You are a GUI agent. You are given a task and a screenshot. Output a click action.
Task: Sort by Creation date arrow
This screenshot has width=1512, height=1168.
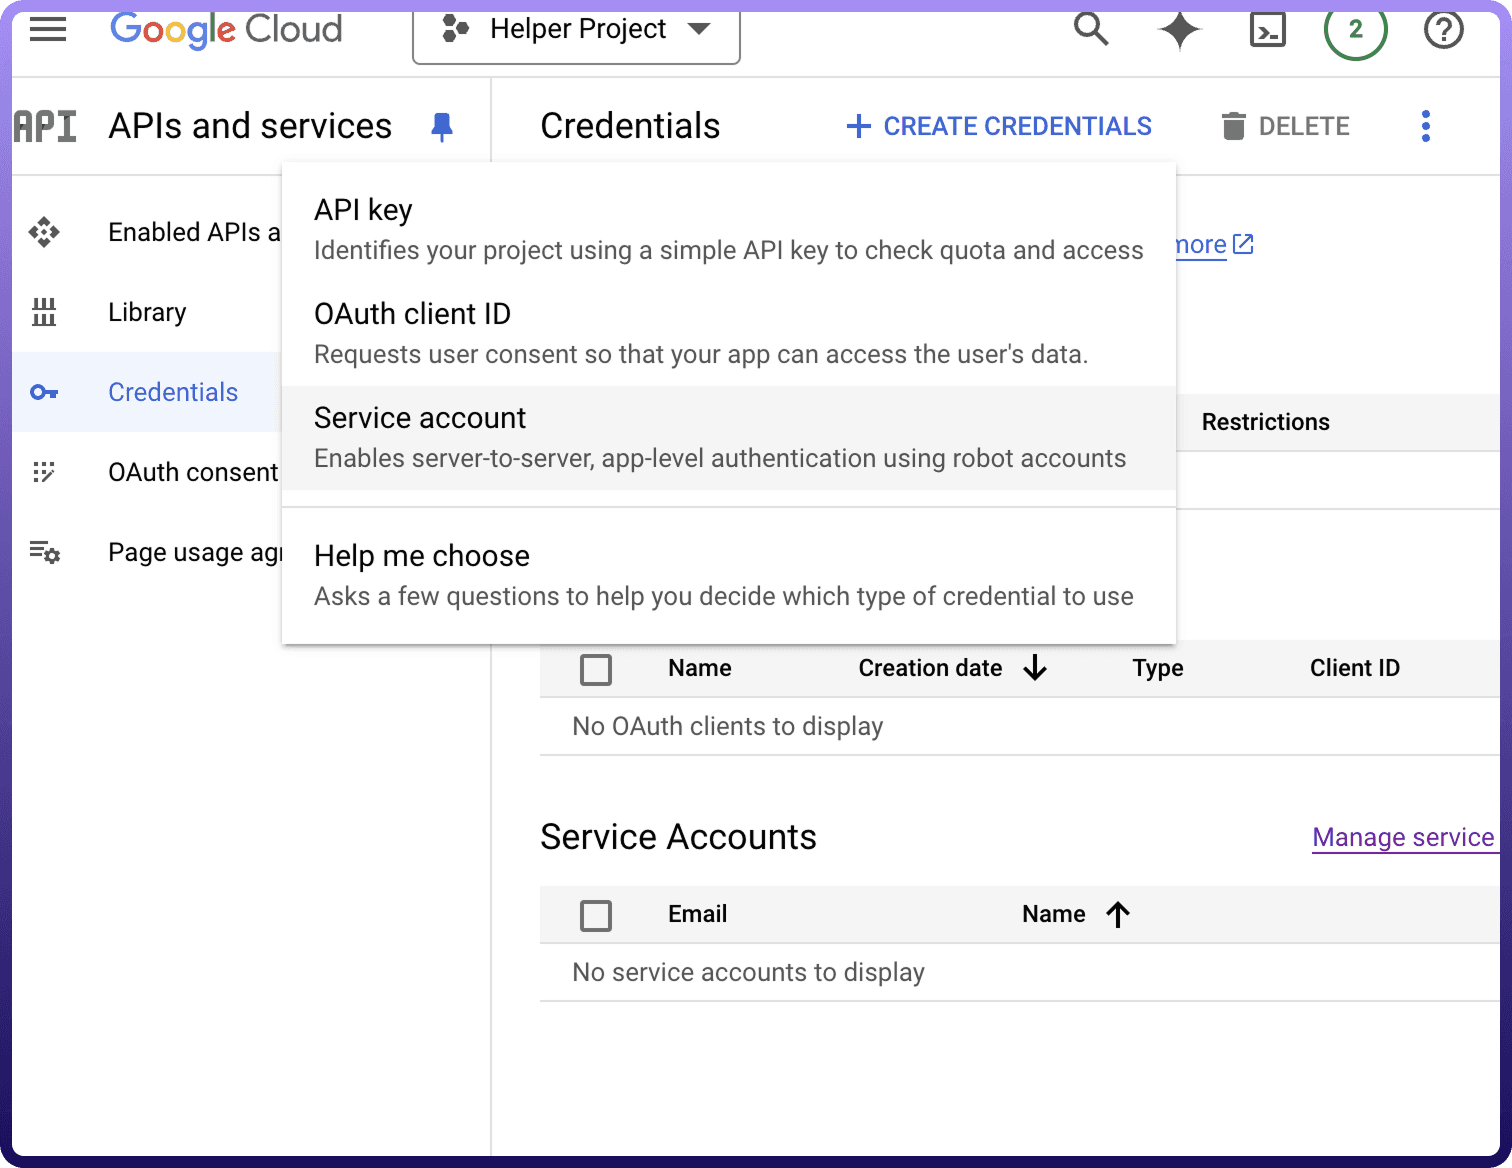pyautogui.click(x=1035, y=668)
